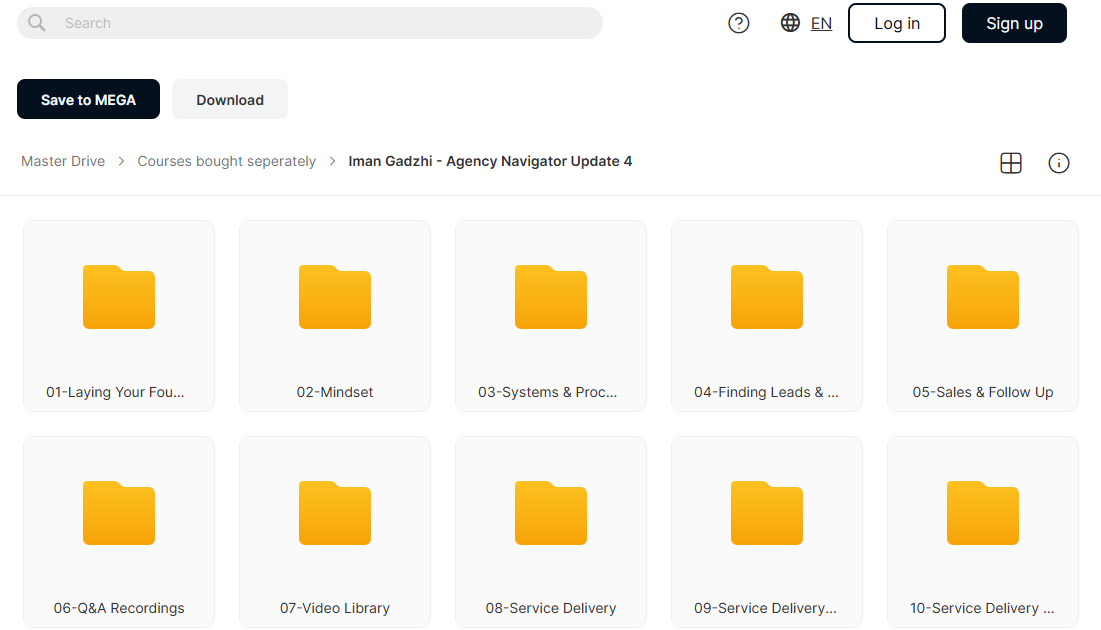Focus the Search input field
Image resolution: width=1101 pixels, height=630 pixels.
(x=310, y=23)
